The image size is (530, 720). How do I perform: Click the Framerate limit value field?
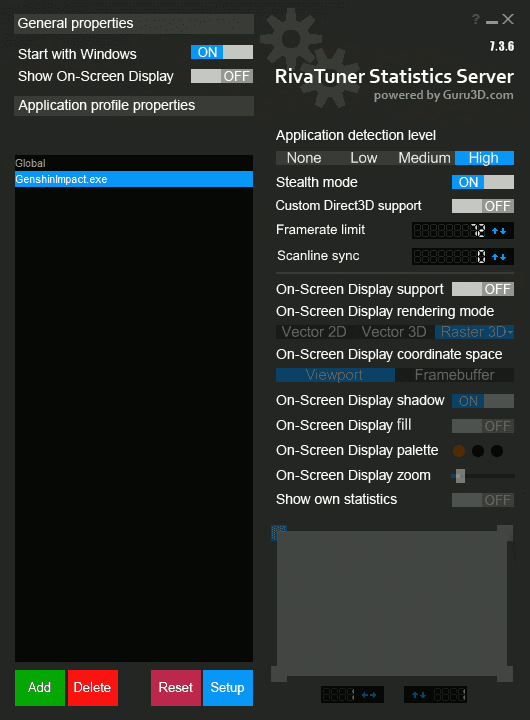(450, 231)
